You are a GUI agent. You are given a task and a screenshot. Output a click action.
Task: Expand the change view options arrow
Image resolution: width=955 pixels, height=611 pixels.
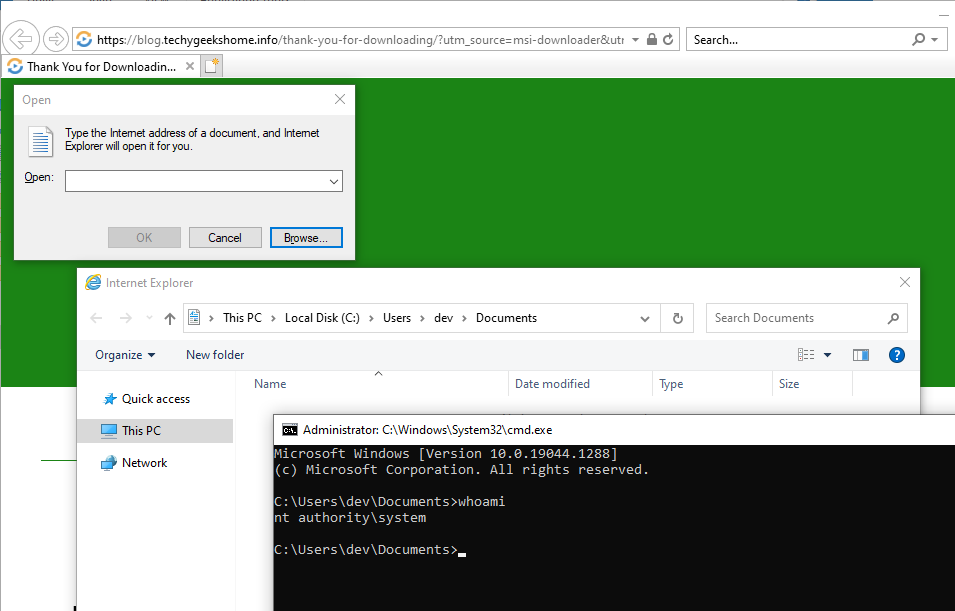pyautogui.click(x=828, y=355)
